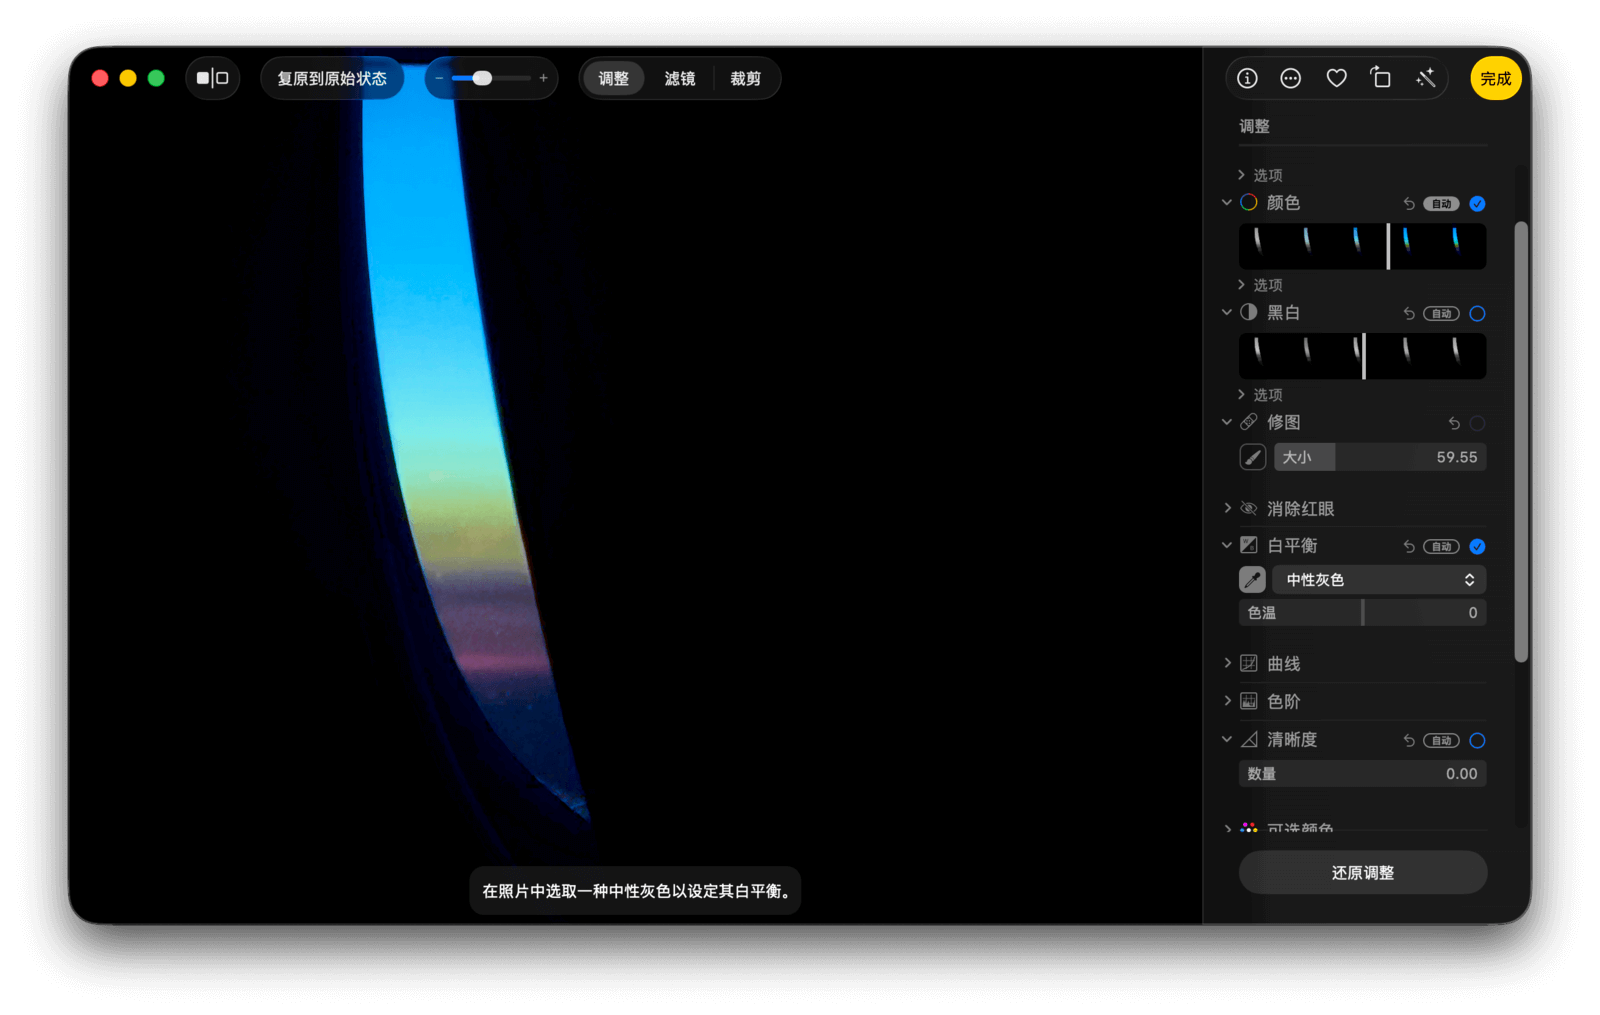Open the more options ellipsis menu
This screenshot has width=1600, height=1015.
click(x=1291, y=78)
